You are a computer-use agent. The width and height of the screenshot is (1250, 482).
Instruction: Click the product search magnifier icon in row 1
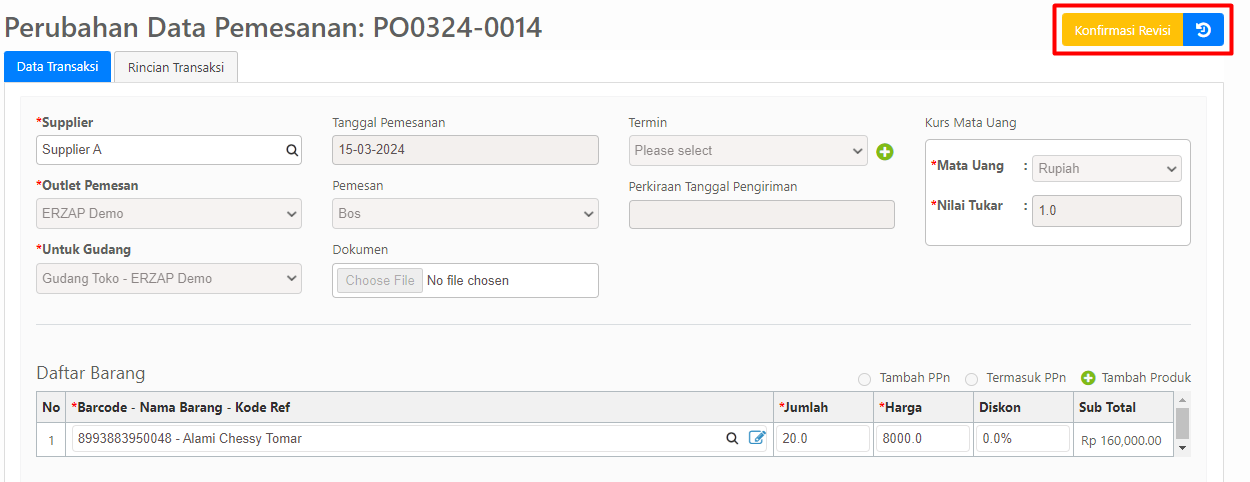pos(733,438)
